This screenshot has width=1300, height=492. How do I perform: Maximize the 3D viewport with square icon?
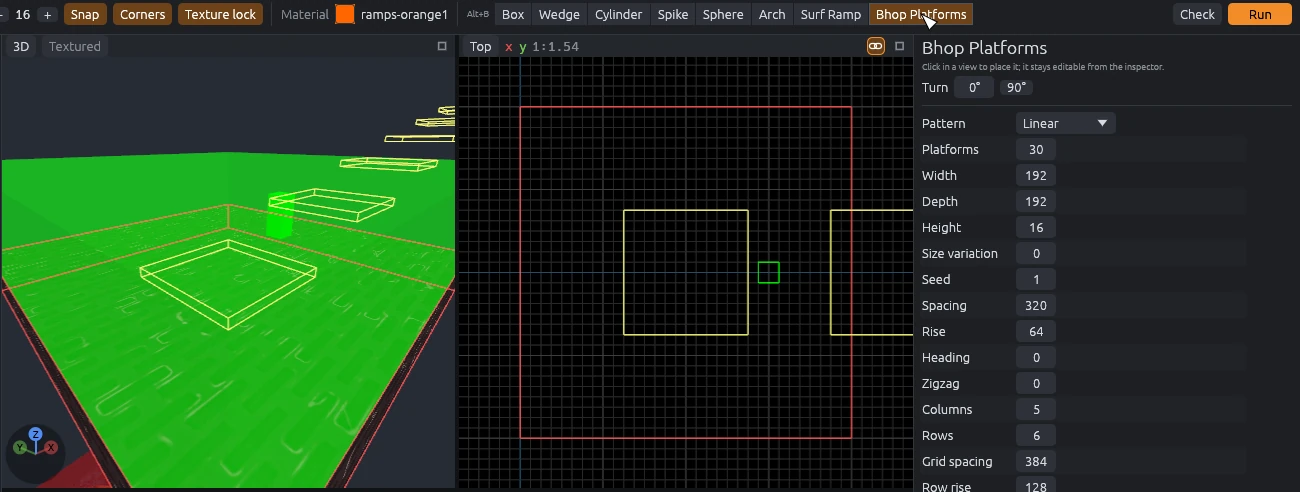442,46
